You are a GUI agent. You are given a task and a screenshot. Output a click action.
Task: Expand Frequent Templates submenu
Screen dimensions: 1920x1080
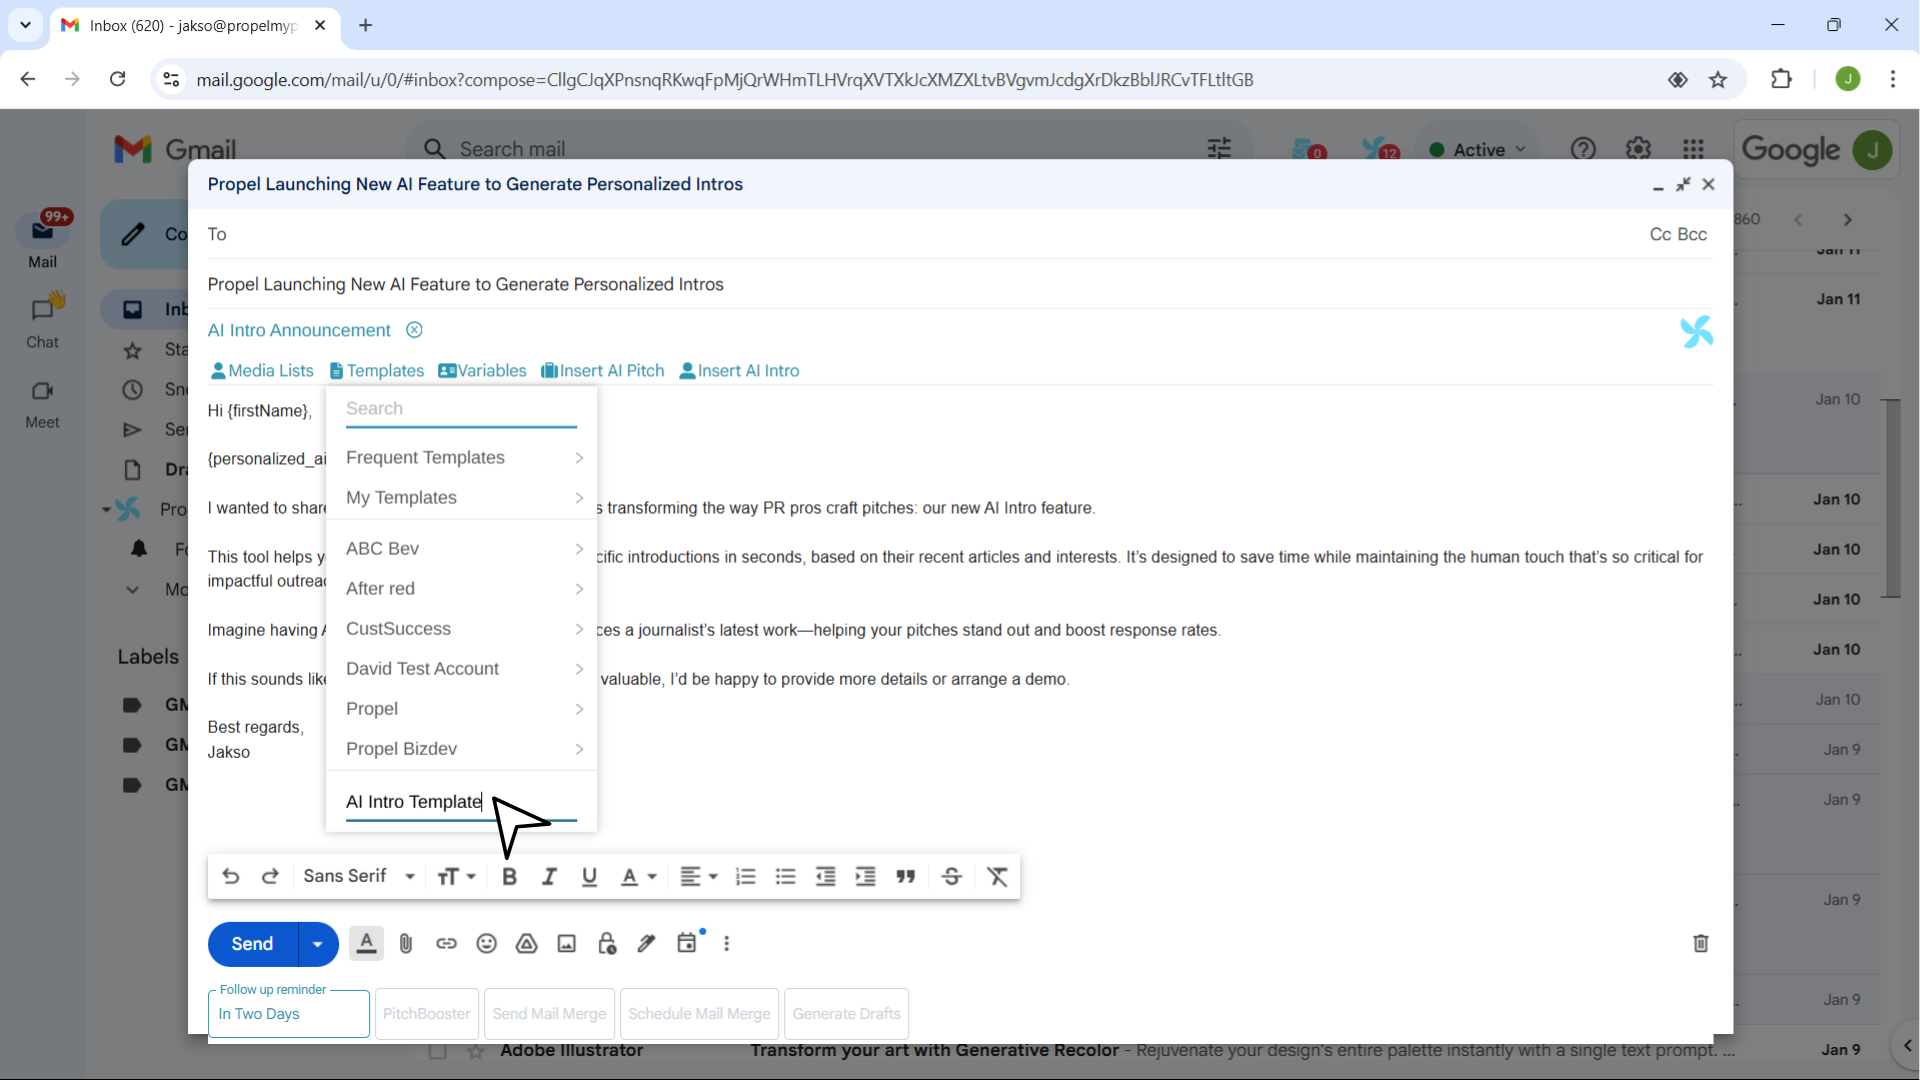pos(462,457)
